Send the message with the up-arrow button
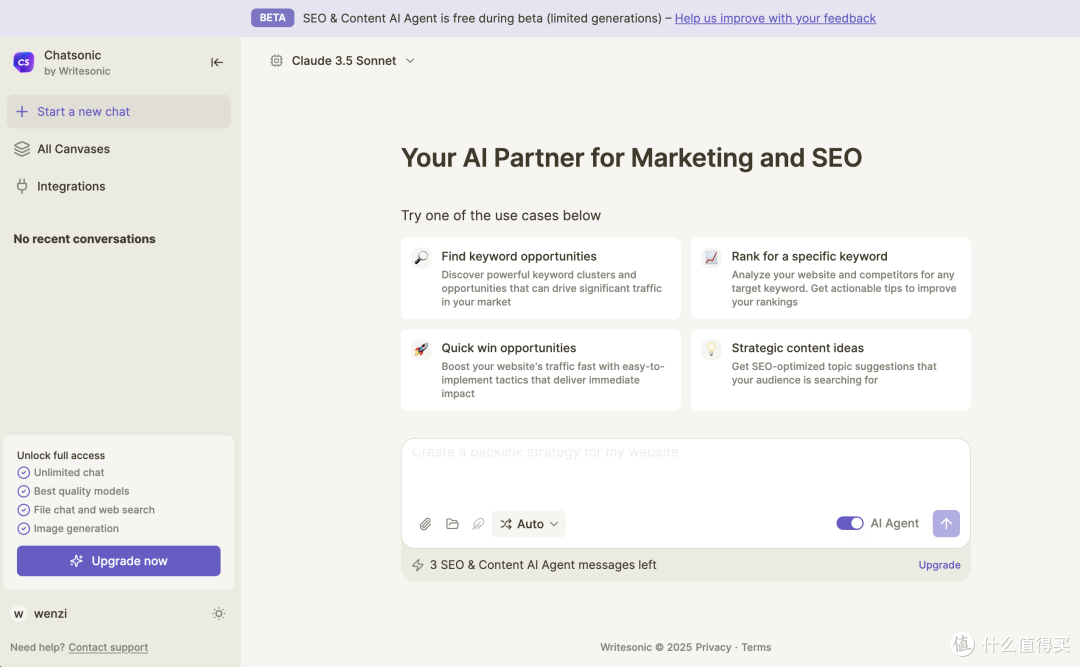 point(946,524)
